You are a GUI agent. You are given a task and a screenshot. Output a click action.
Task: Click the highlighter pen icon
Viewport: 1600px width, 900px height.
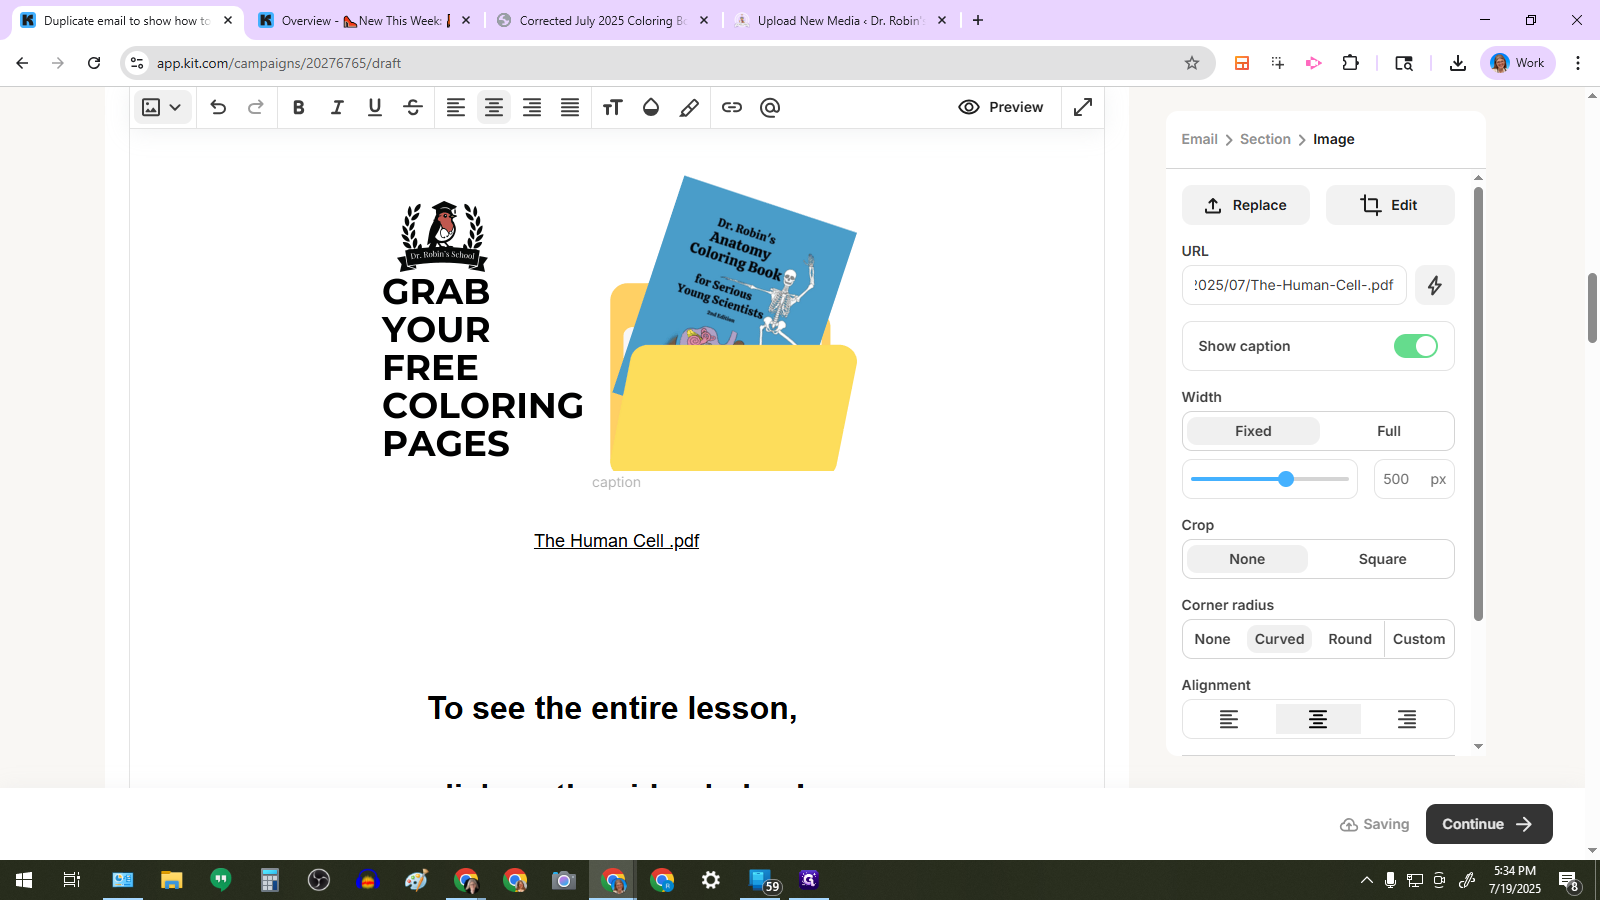pos(689,108)
